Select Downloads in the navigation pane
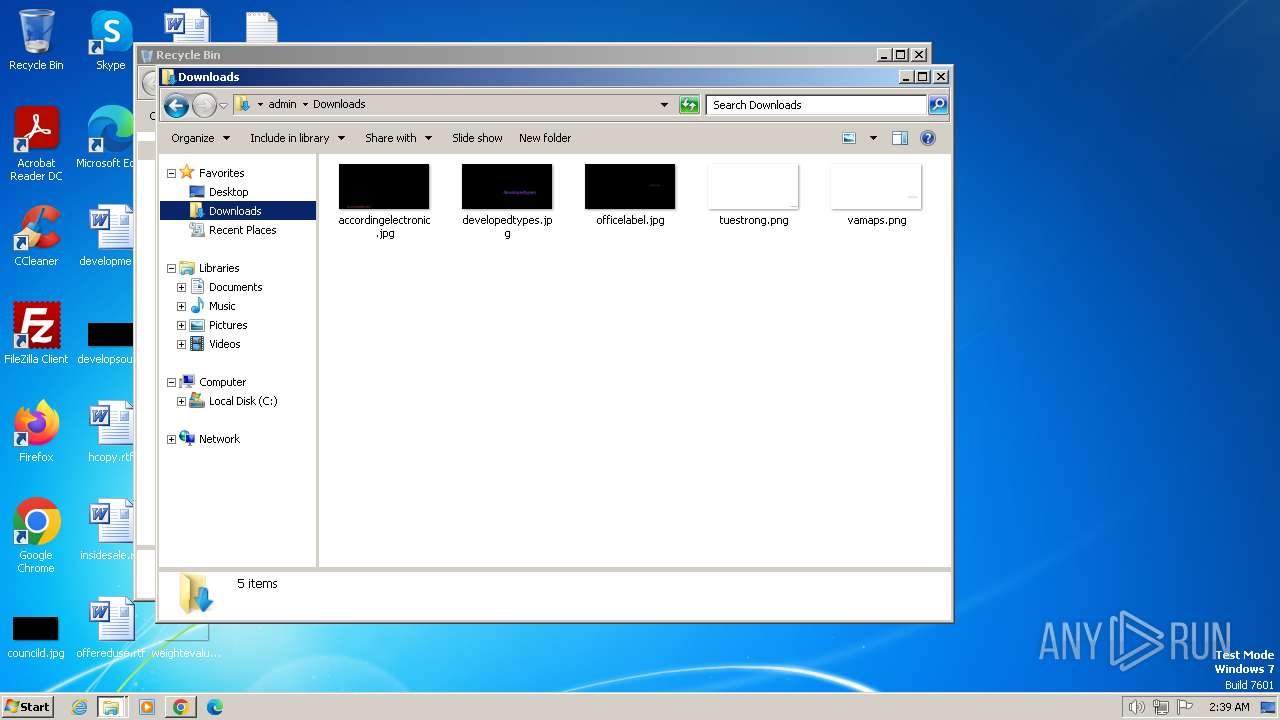The height and width of the screenshot is (720, 1280). pyautogui.click(x=237, y=211)
